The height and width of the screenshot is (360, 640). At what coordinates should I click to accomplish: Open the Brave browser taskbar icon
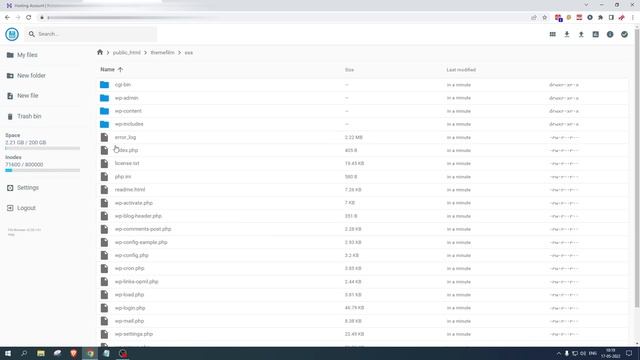[74, 353]
